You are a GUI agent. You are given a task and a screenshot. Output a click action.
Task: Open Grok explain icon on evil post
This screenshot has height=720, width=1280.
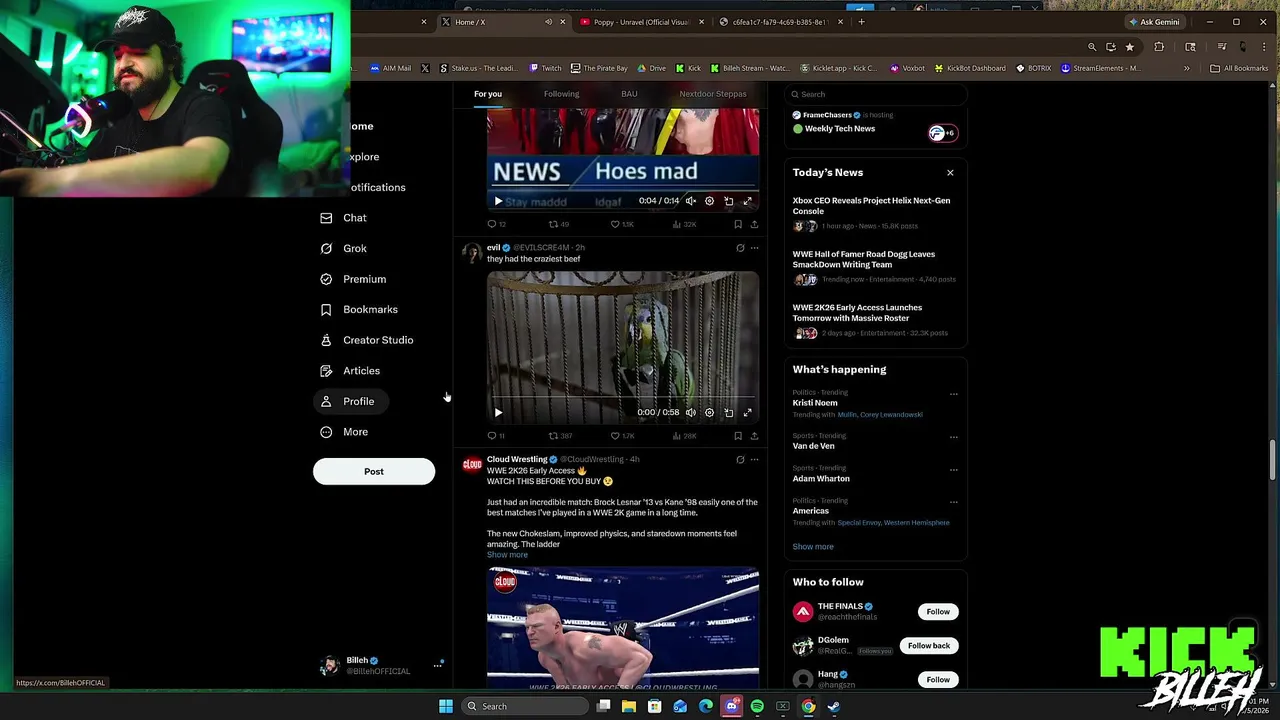740,248
